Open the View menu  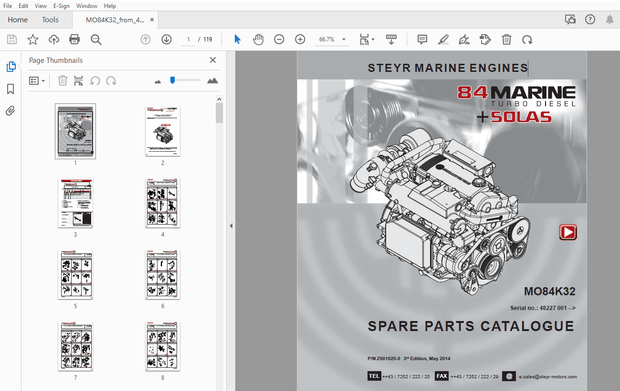[40, 6]
